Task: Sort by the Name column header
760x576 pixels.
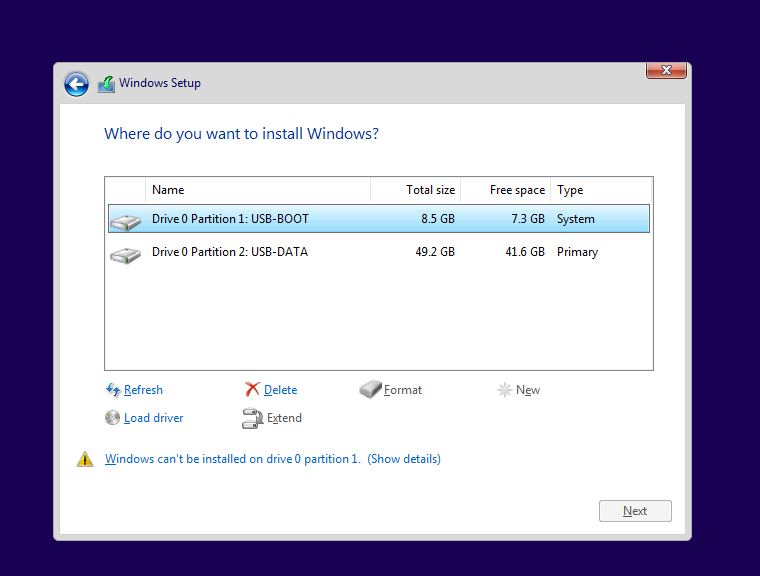Action: click(x=258, y=190)
